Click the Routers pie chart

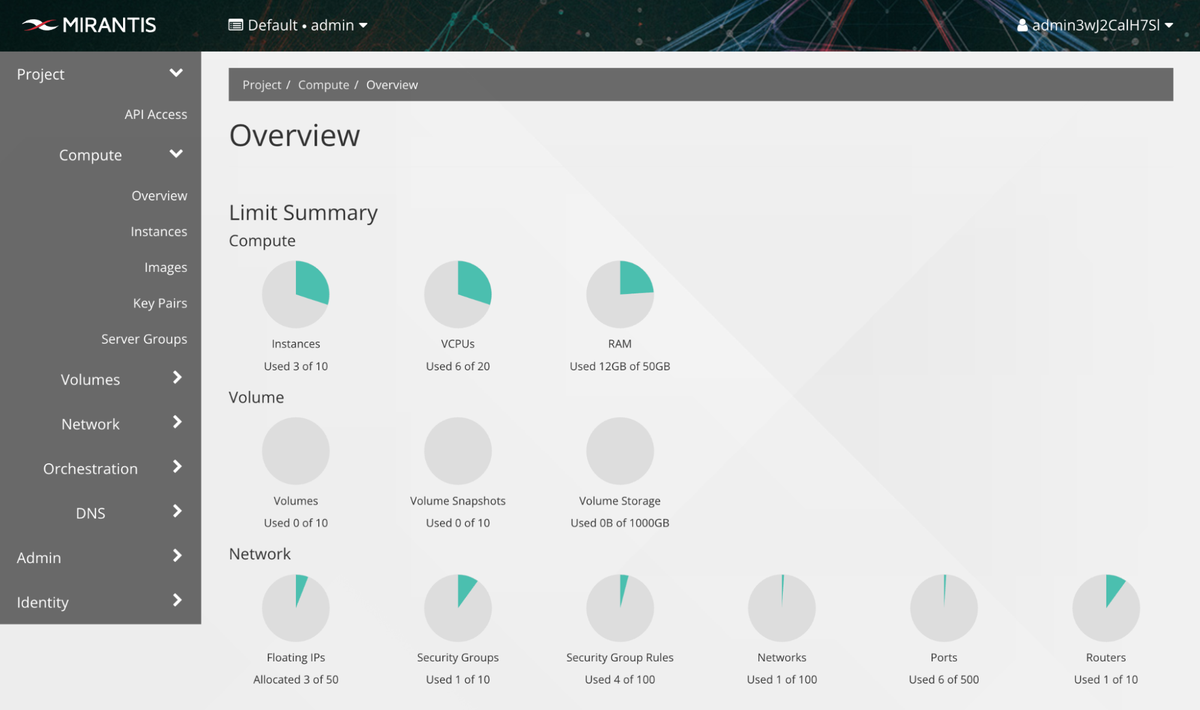click(1106, 608)
